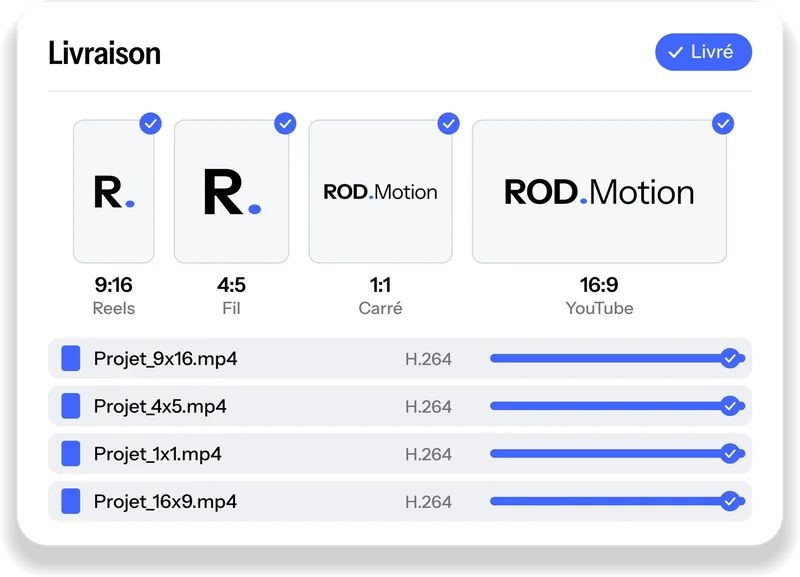Click the Projet_16x9.mp4 progress bar

pos(617,501)
